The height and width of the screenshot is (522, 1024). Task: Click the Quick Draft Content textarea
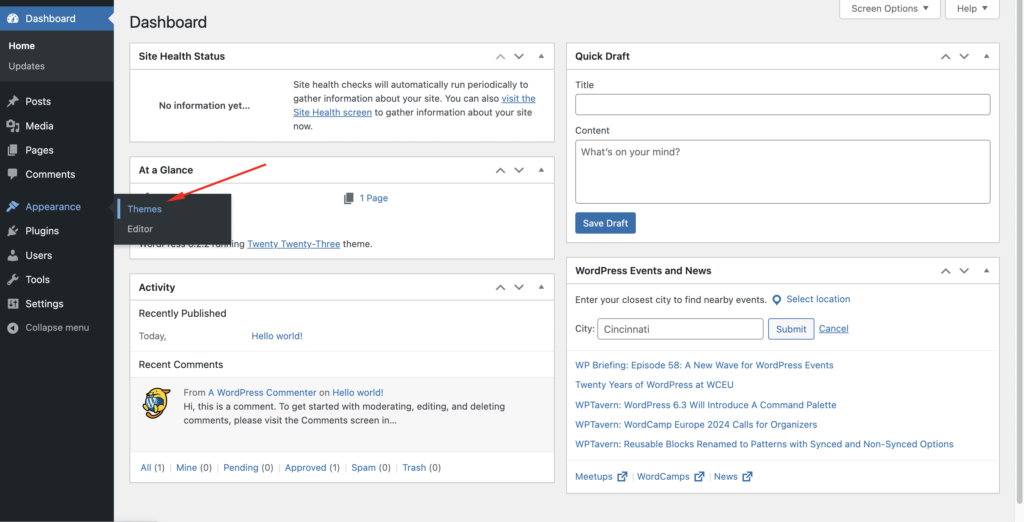[782, 172]
